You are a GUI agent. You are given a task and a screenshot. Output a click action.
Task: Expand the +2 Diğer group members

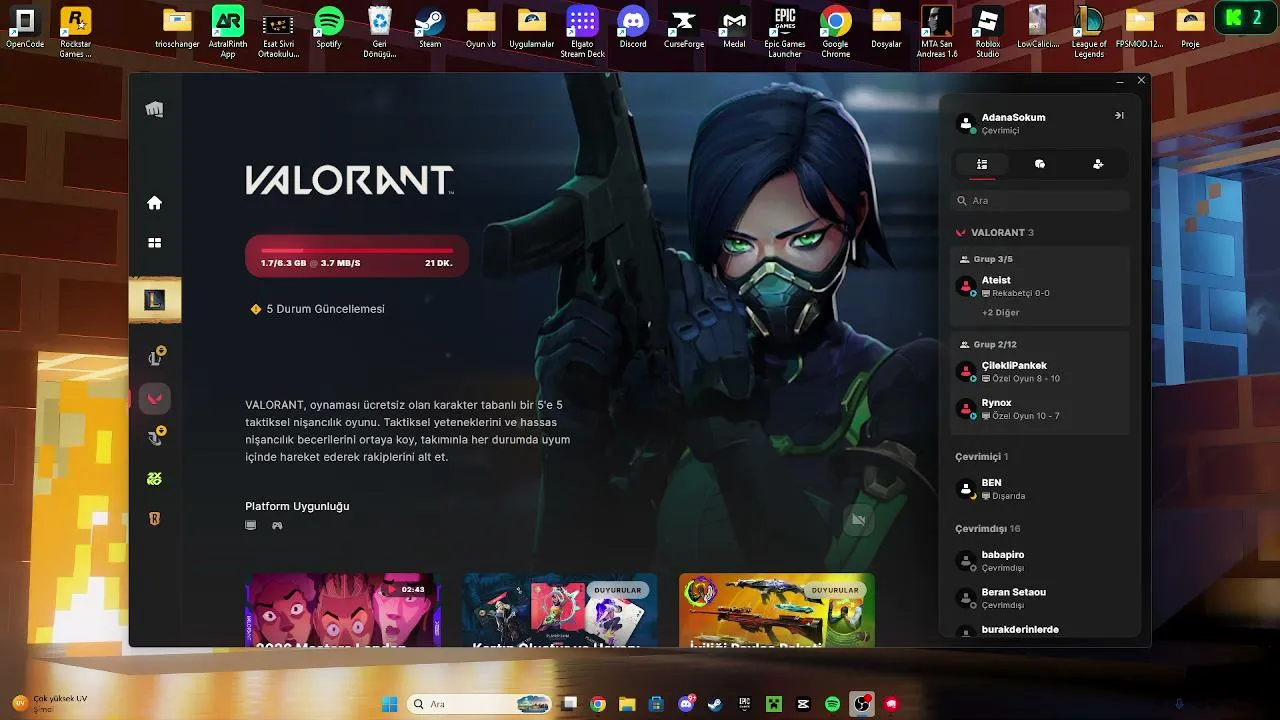(1001, 312)
